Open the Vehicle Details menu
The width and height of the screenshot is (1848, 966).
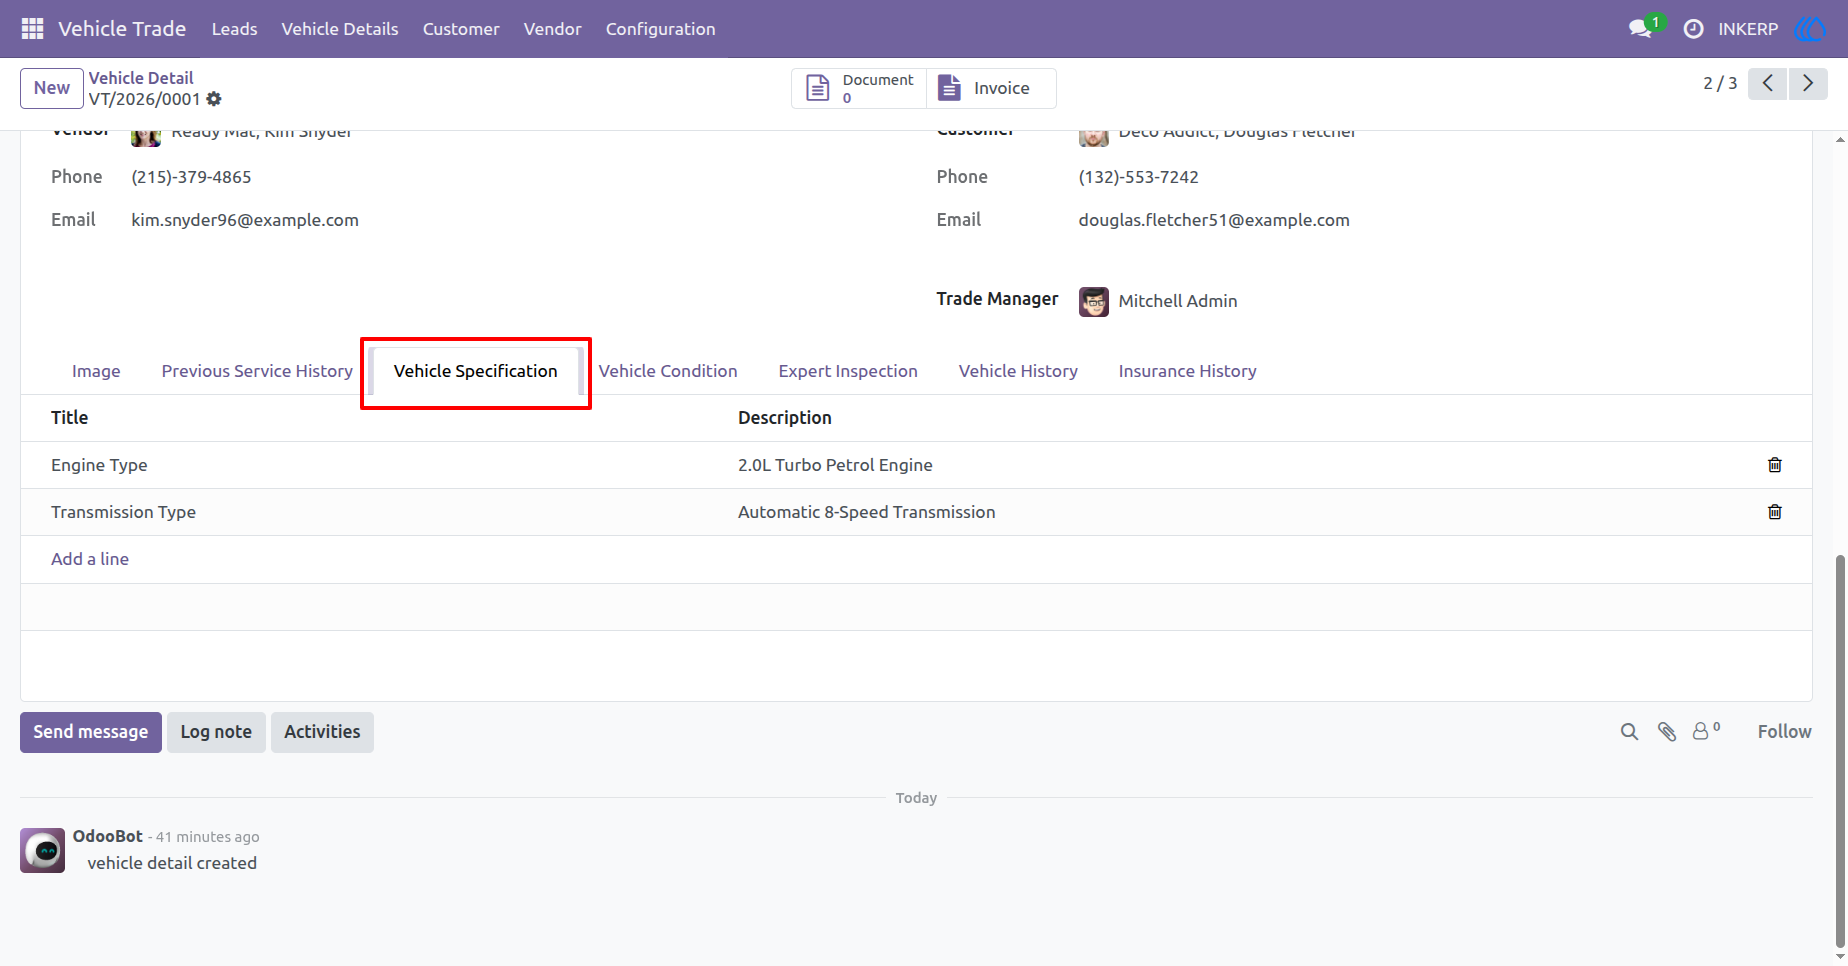click(340, 29)
